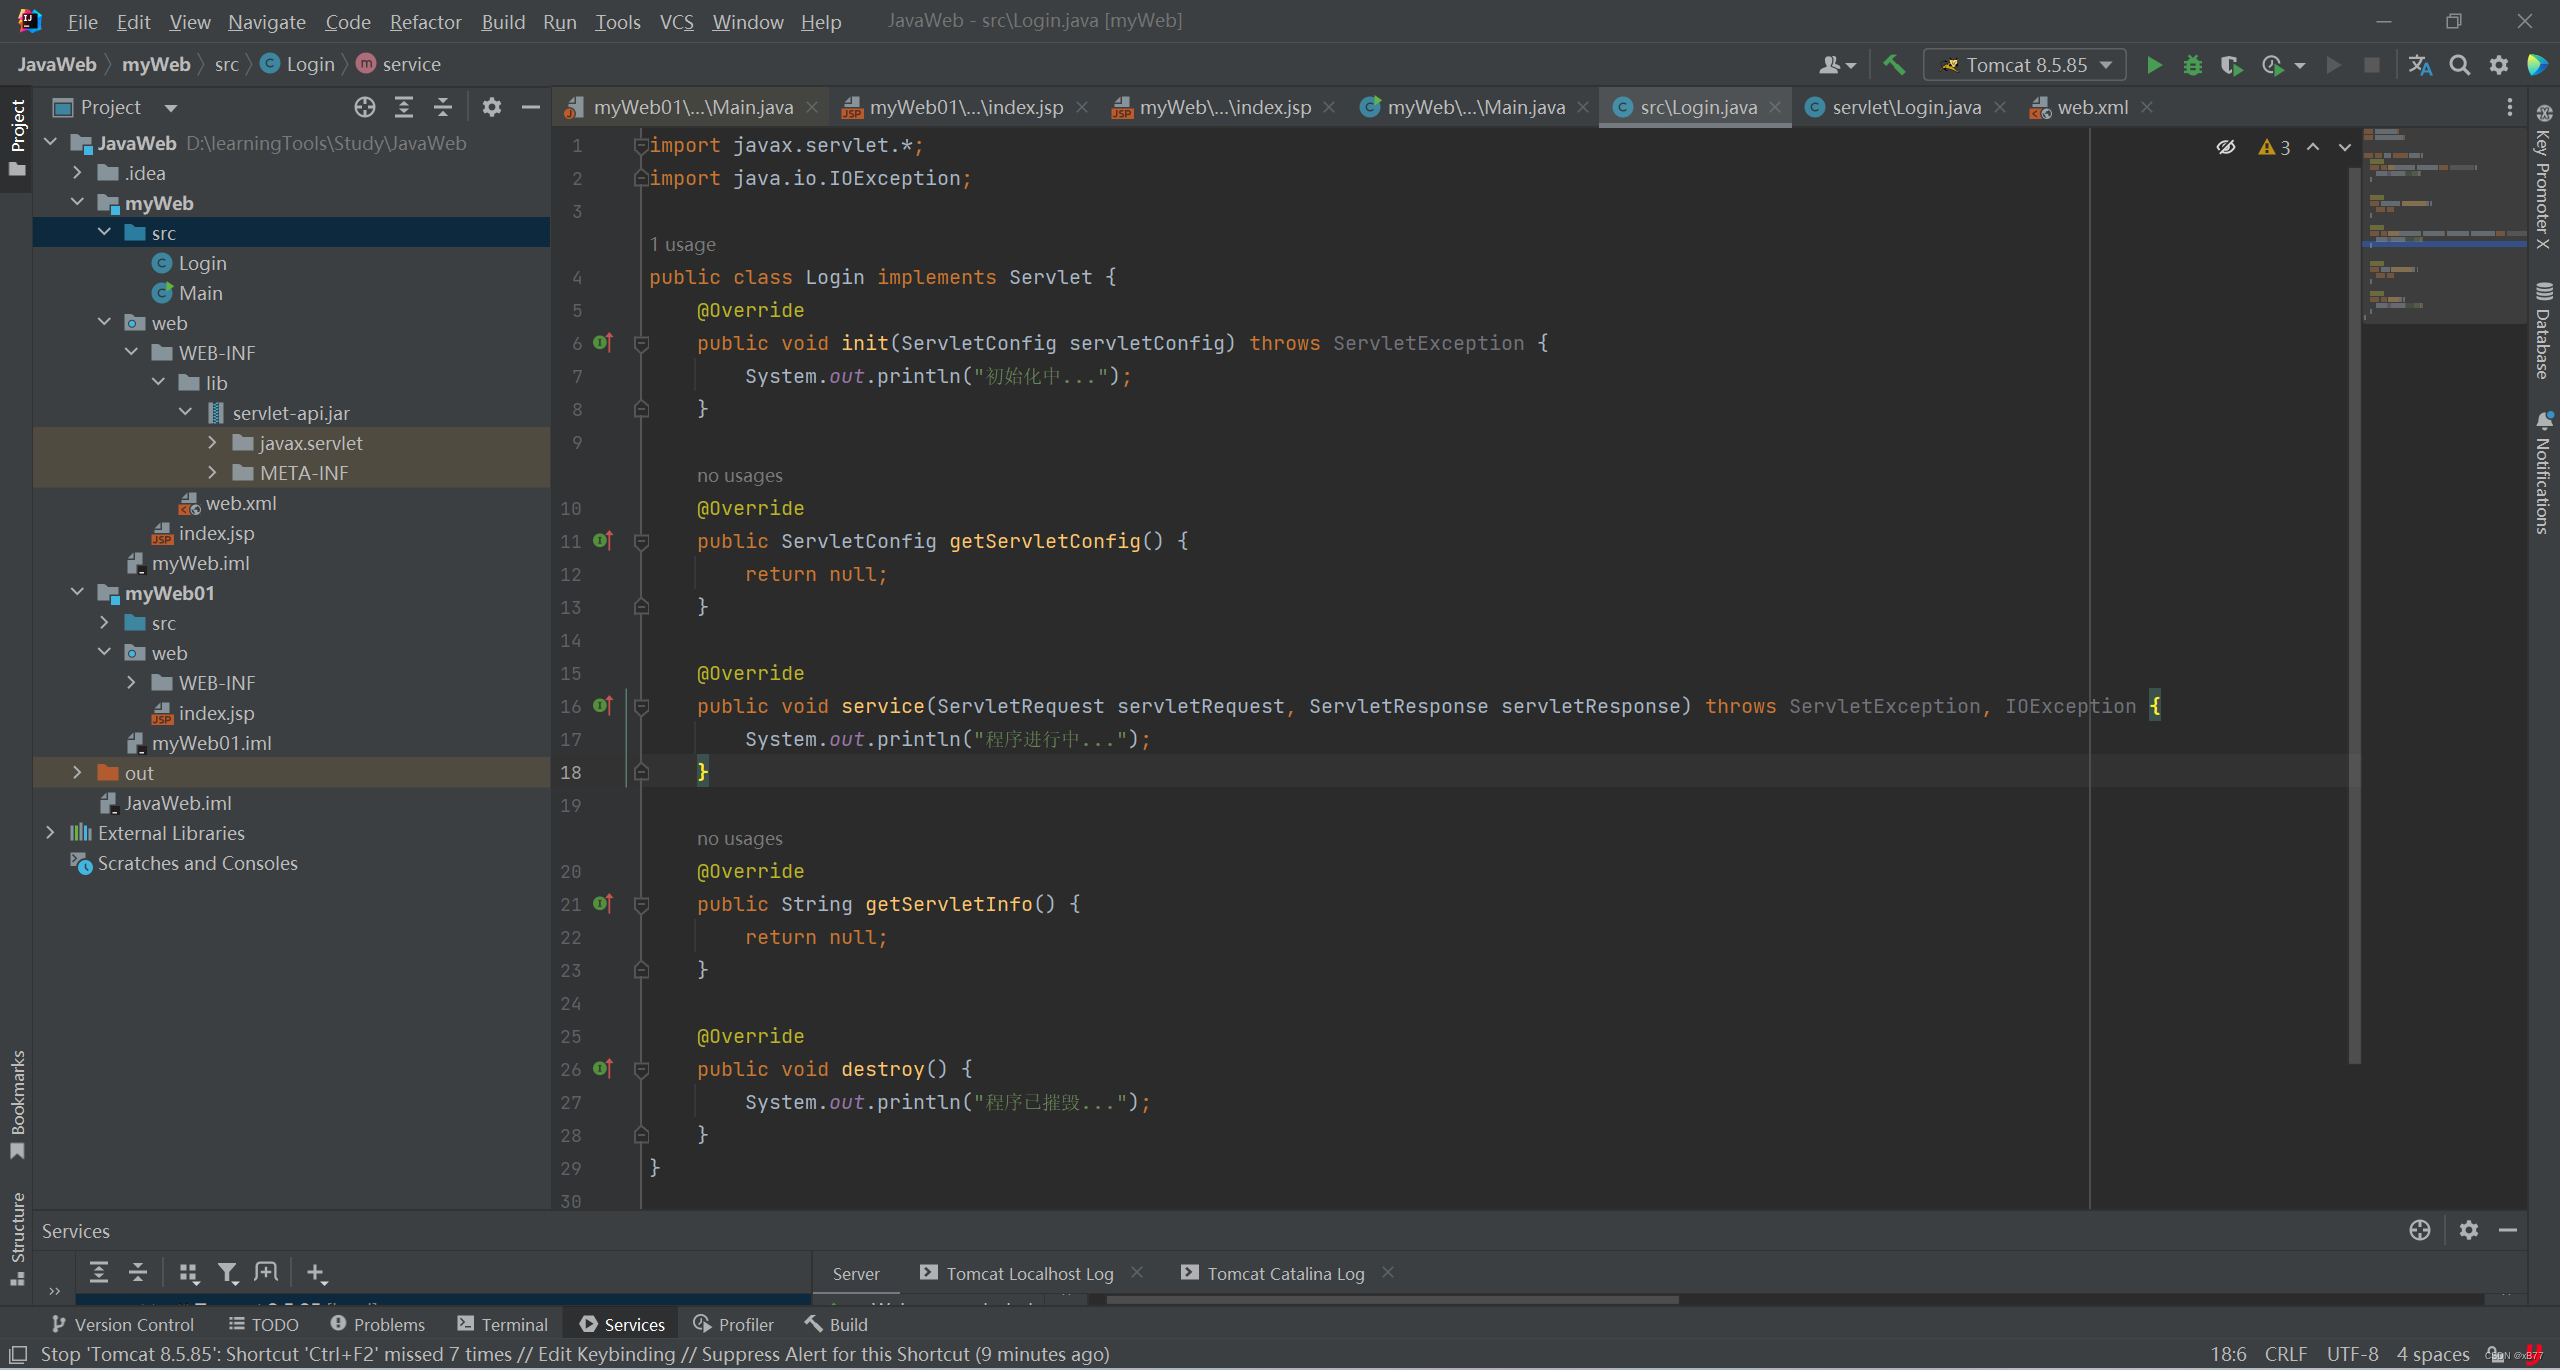Click the Debug bug icon

pos(2192,65)
